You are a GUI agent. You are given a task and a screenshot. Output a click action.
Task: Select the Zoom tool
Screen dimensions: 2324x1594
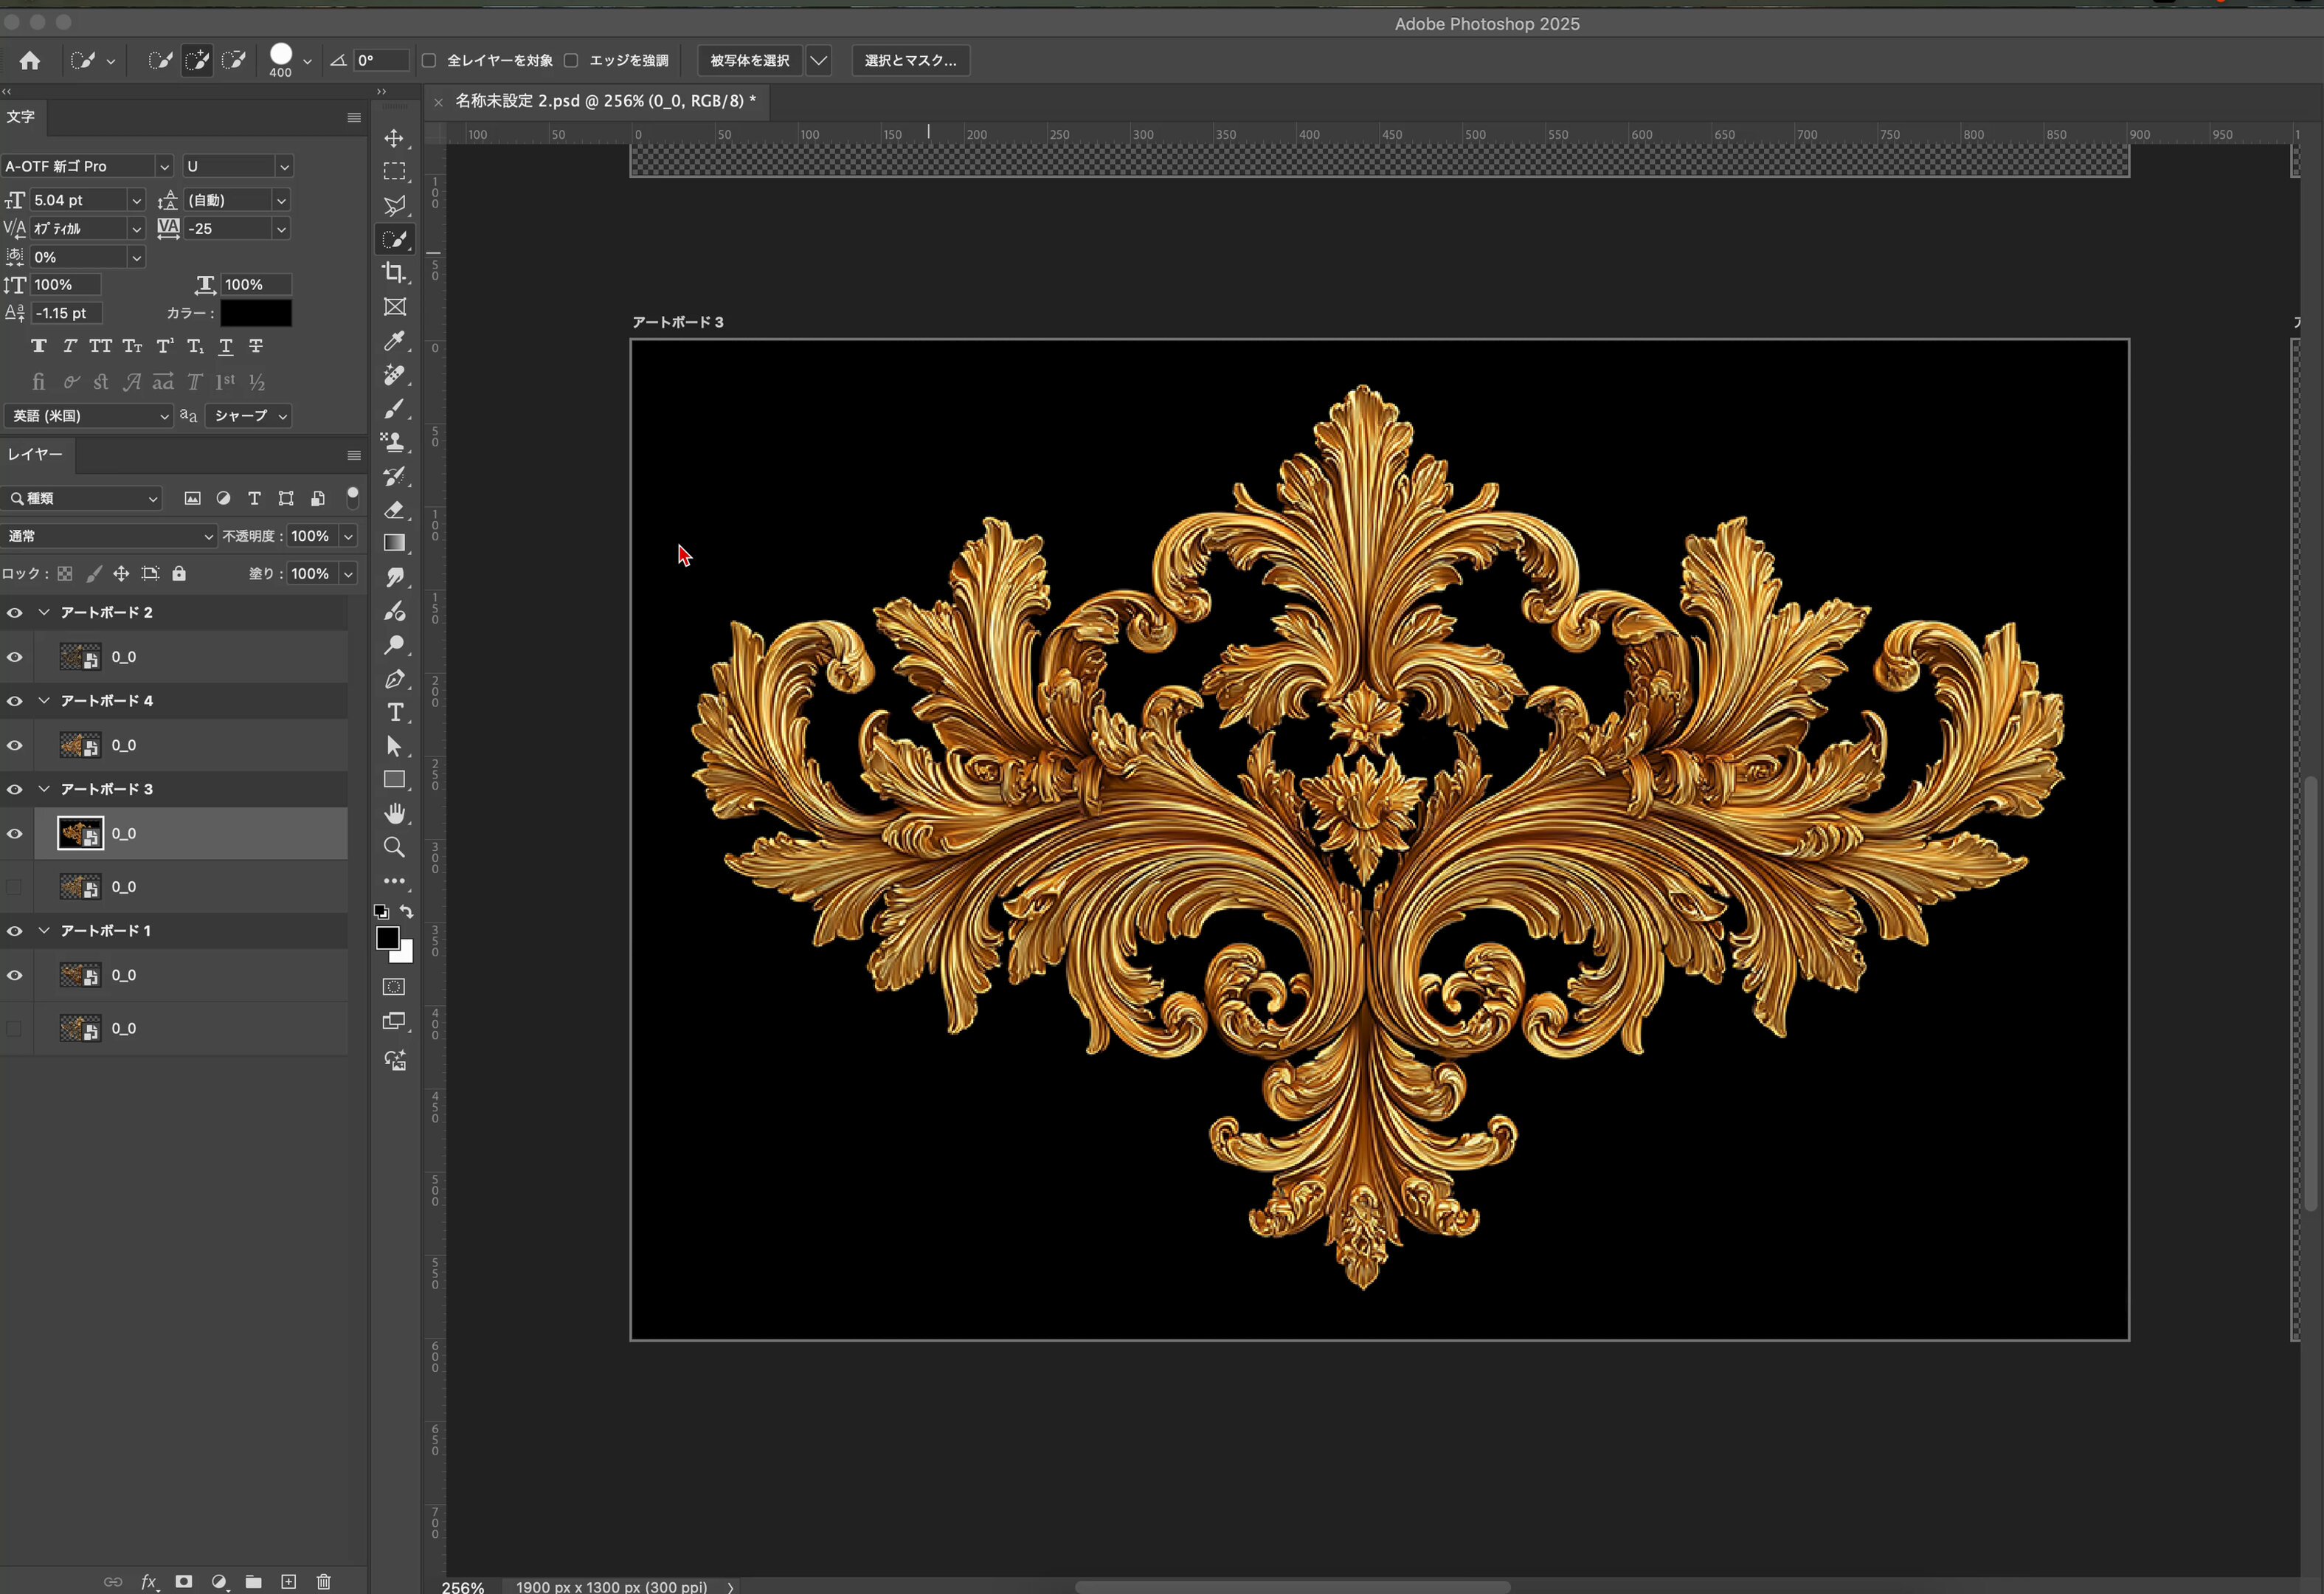[x=394, y=847]
